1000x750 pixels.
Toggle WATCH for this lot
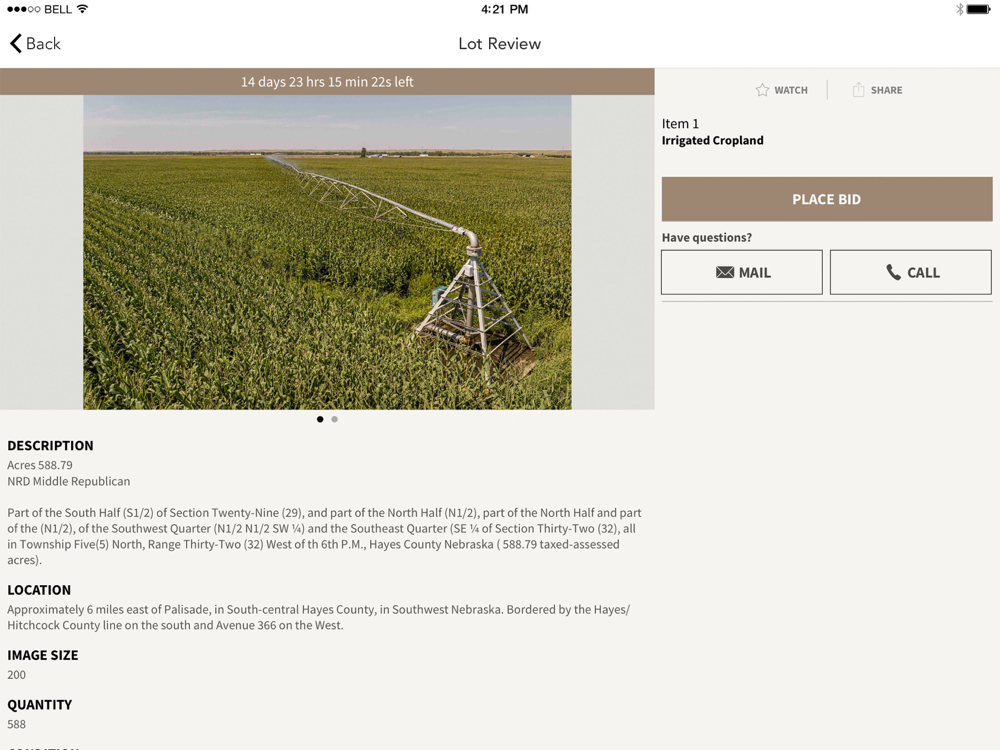point(781,90)
